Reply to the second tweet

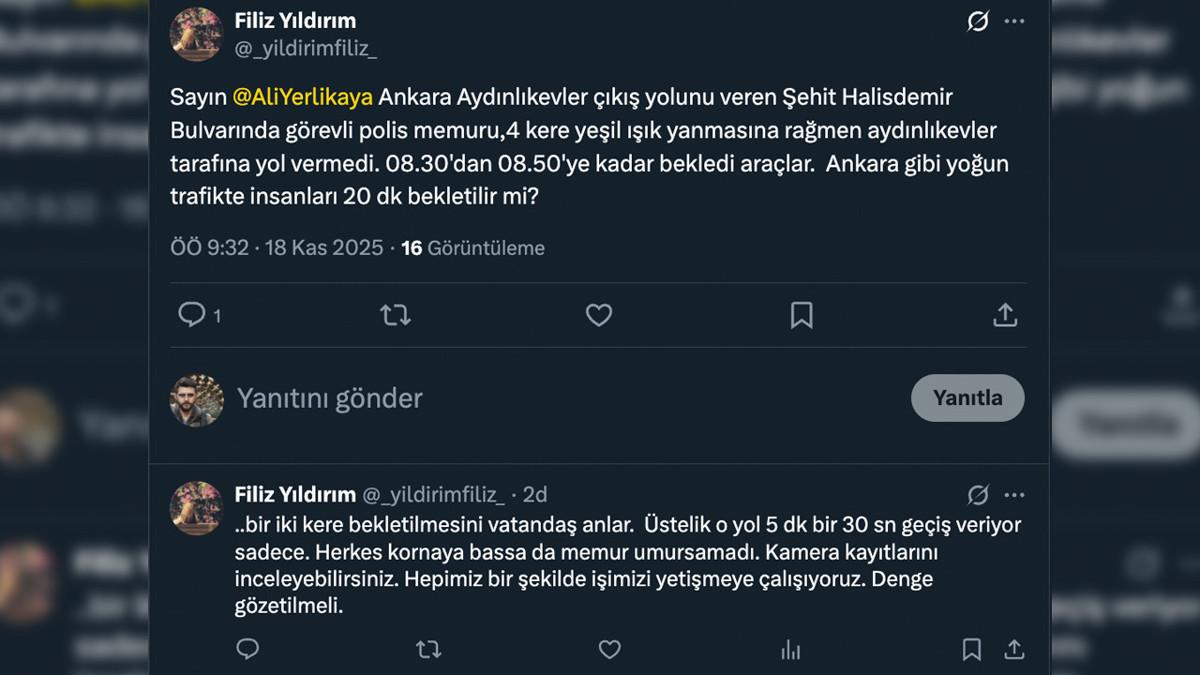pyautogui.click(x=248, y=650)
